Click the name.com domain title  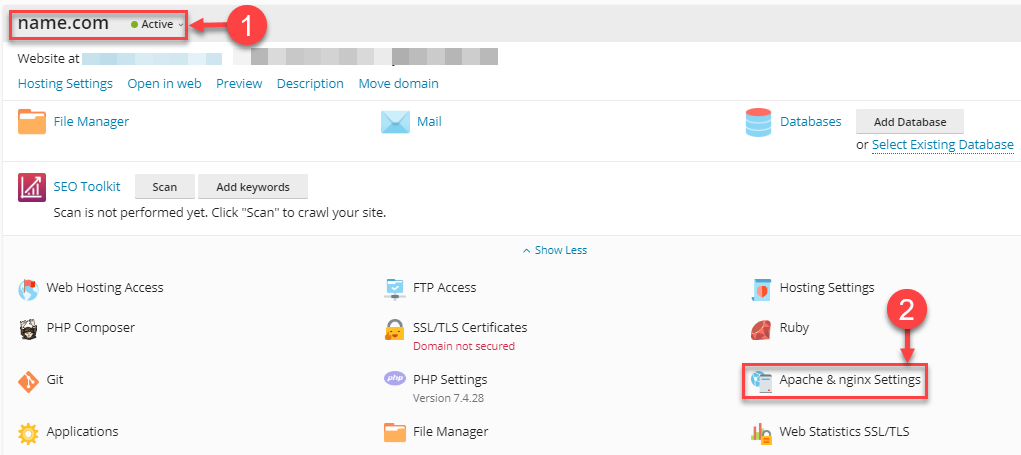[x=63, y=23]
